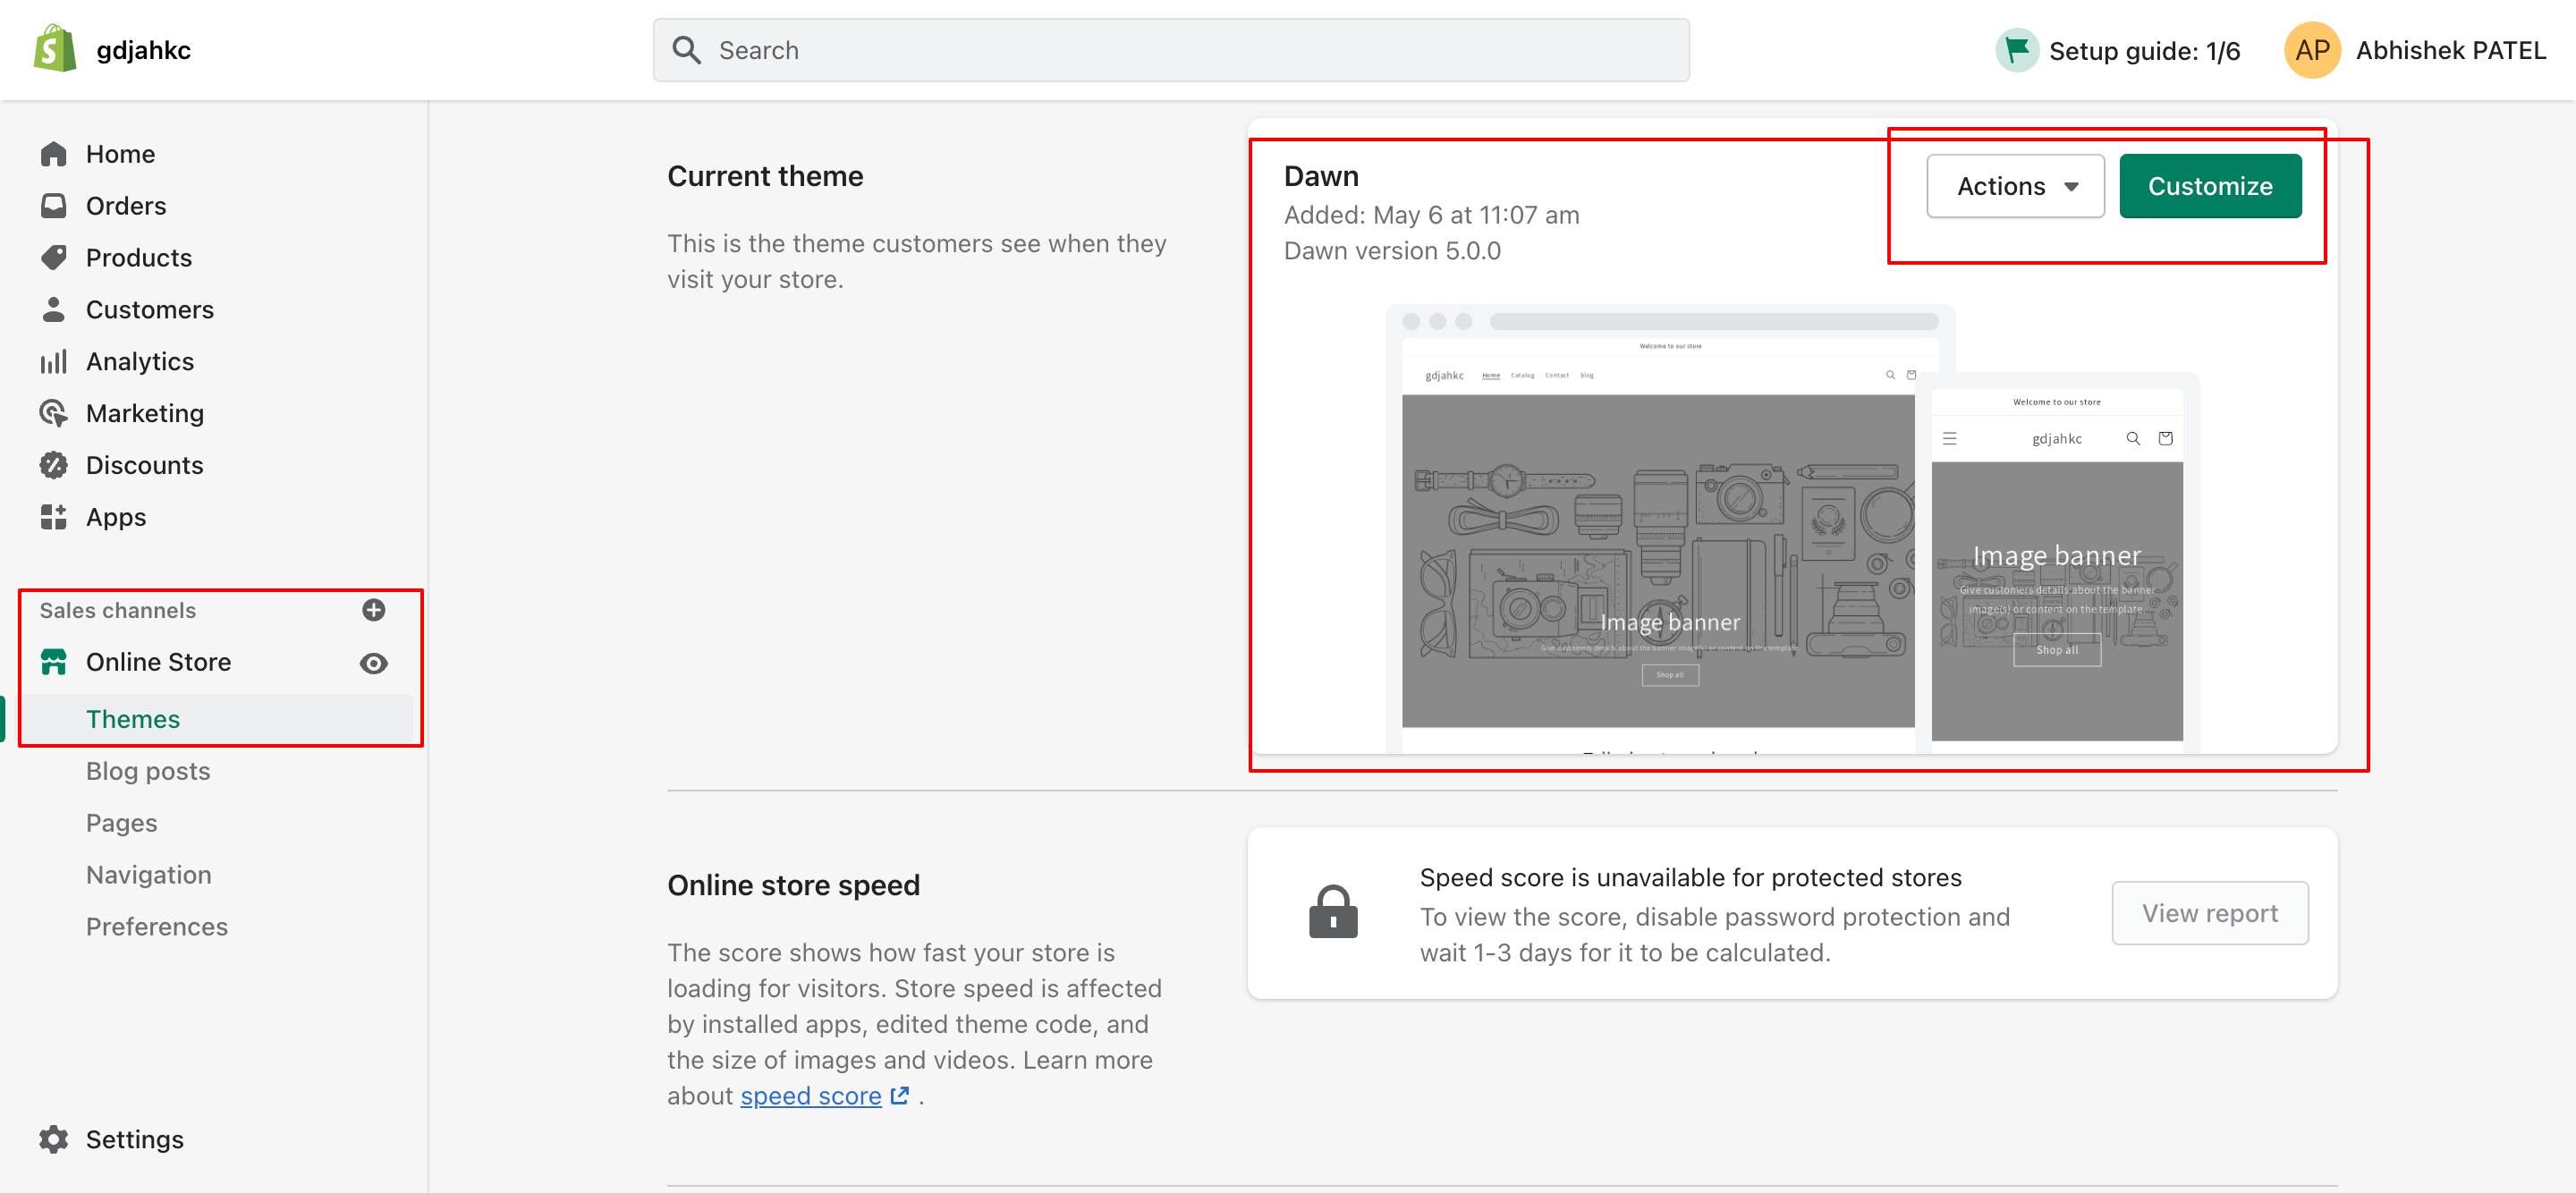Add a sales channel with plus icon
Image resolution: width=2576 pixels, height=1193 pixels.
(x=374, y=610)
